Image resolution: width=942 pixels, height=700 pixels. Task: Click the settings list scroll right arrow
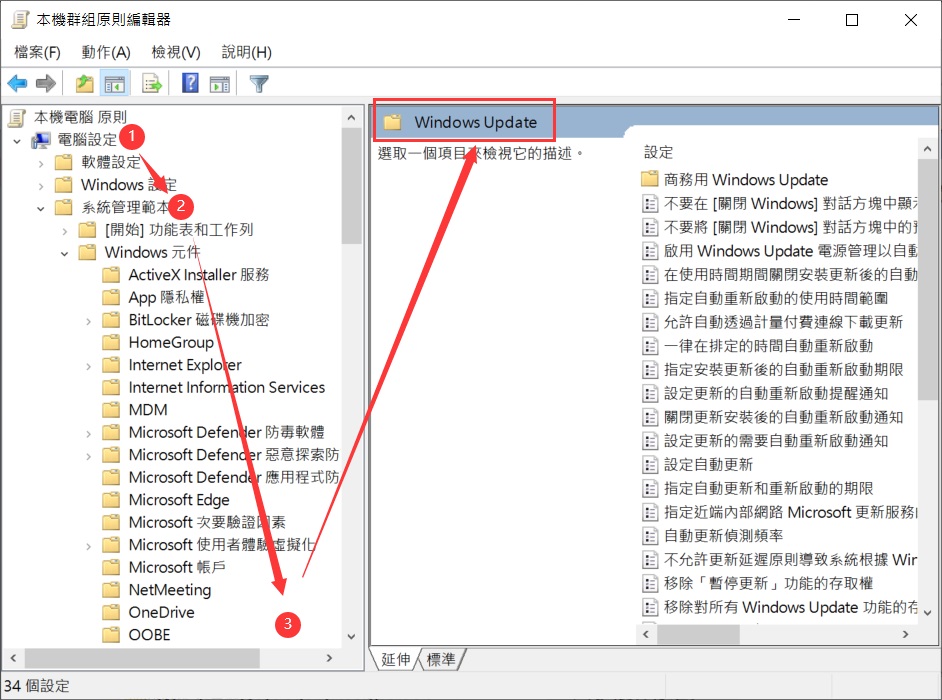(x=905, y=635)
